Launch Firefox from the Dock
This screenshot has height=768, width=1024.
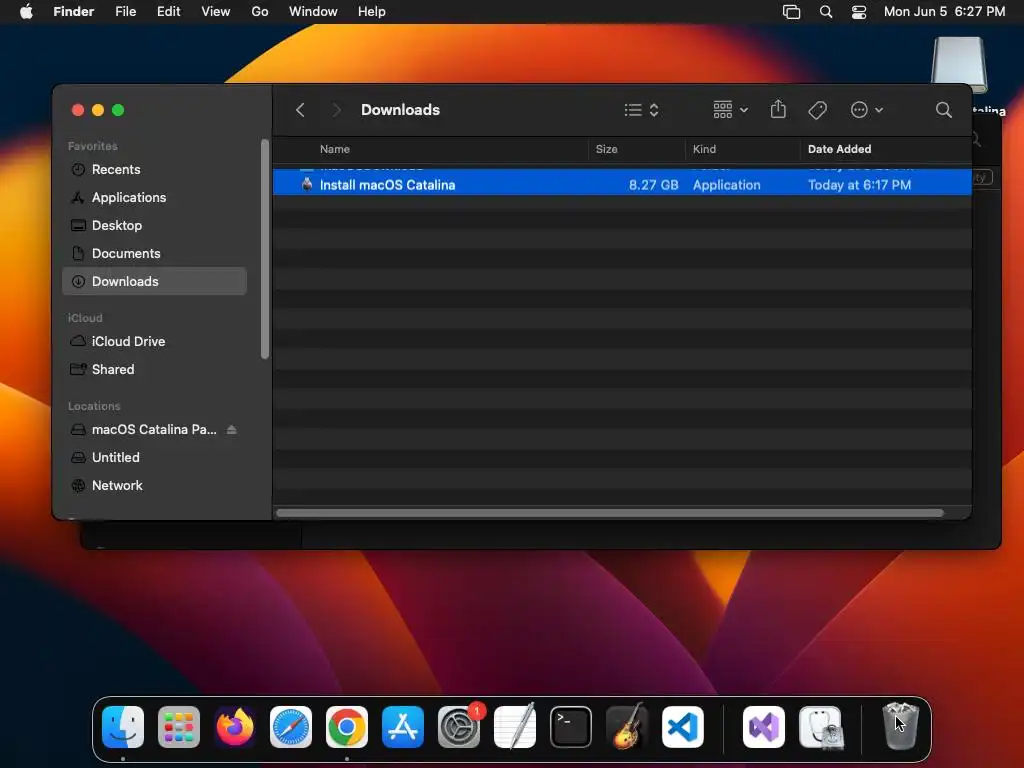[235, 727]
